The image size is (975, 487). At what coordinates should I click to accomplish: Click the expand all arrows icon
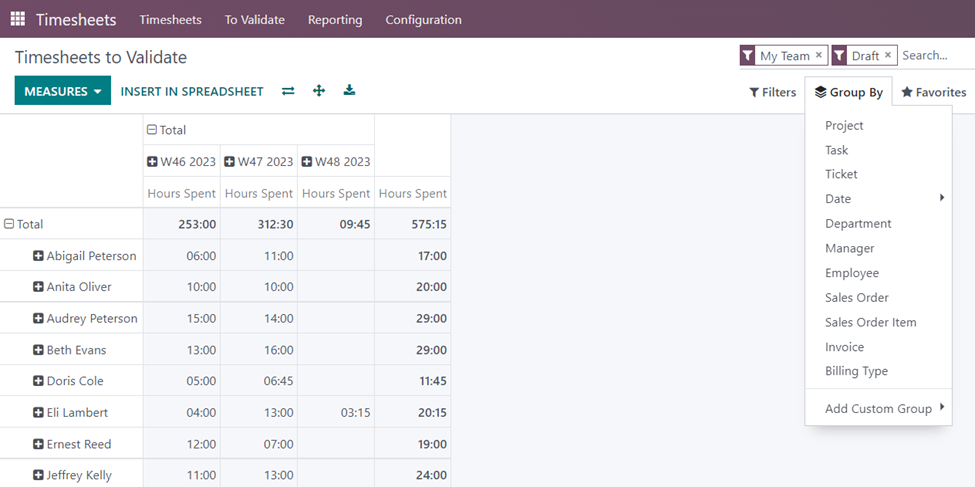pyautogui.click(x=319, y=91)
